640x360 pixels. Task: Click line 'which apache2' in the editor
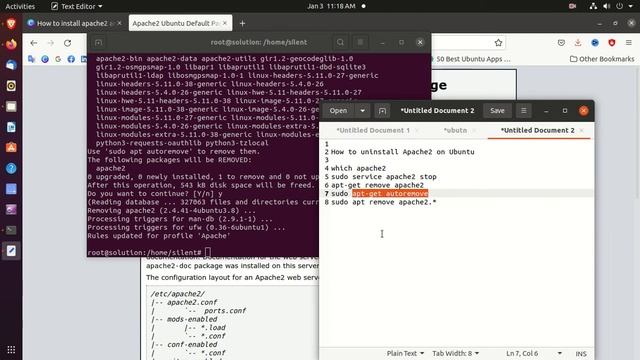pos(358,168)
